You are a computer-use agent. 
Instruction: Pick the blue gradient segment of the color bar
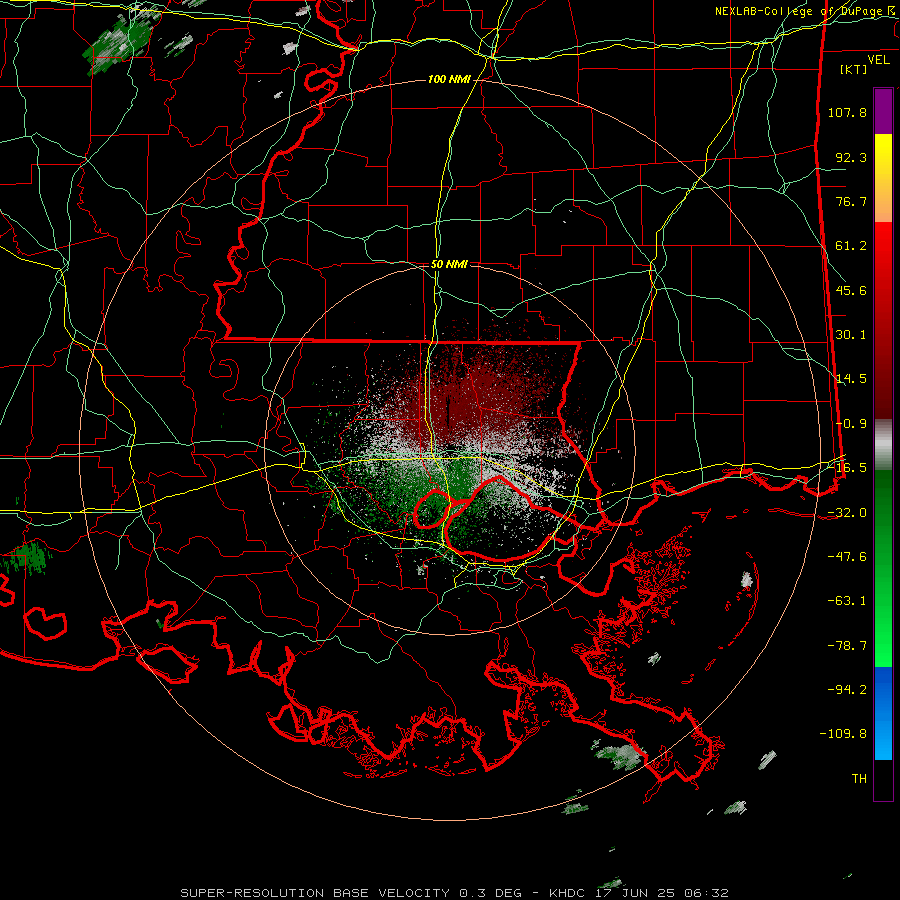click(883, 713)
